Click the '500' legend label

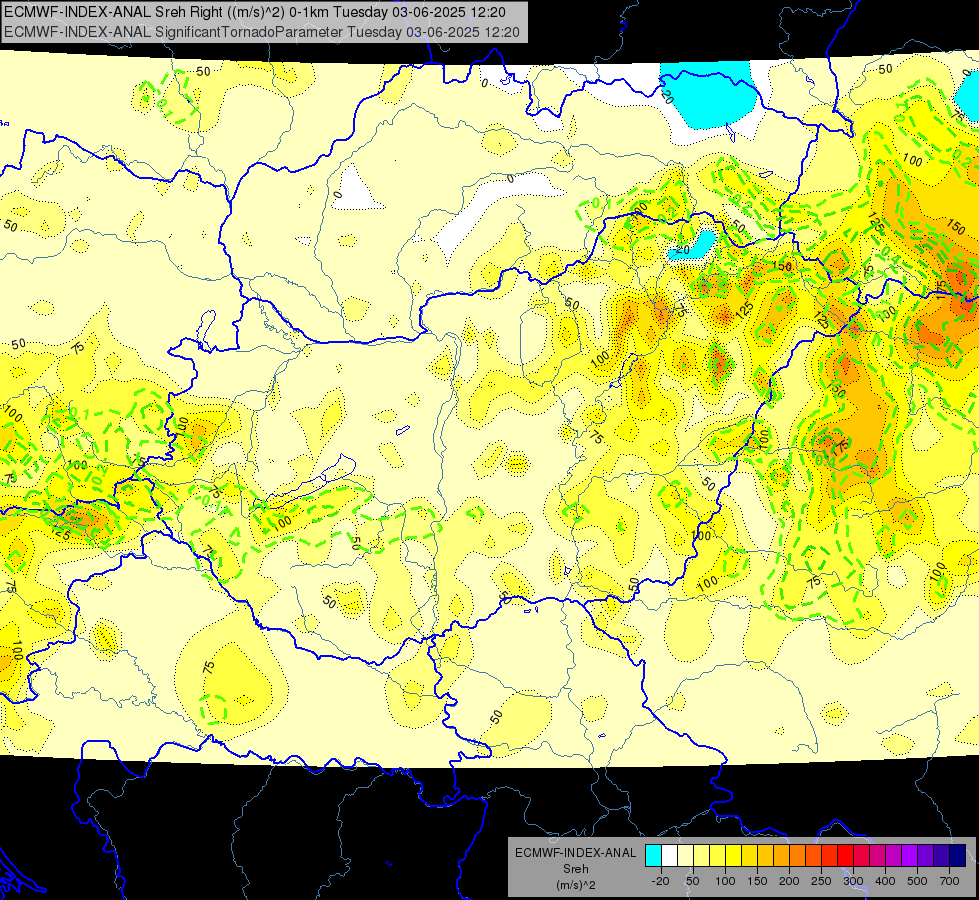point(917,881)
